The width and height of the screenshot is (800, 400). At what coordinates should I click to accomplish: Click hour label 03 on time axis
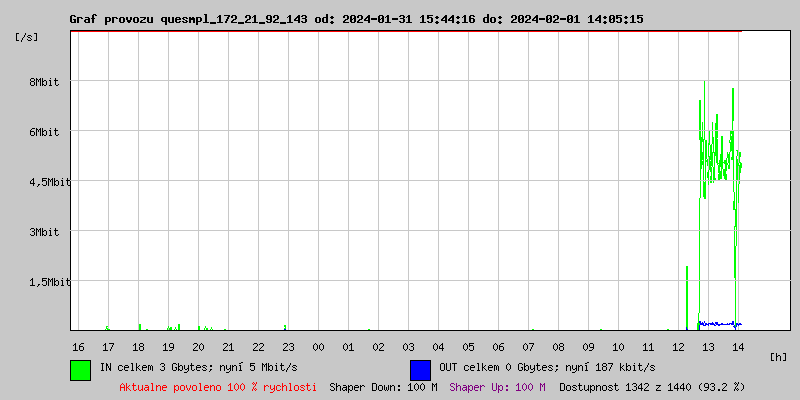[x=409, y=347]
